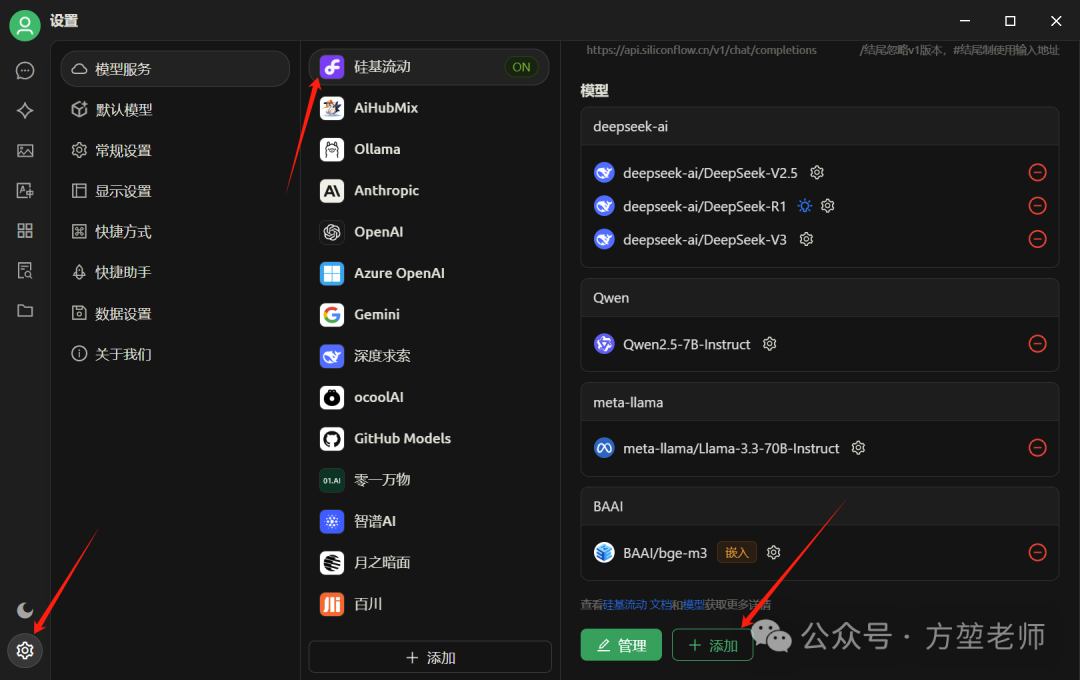Select the 深度求索 provider

click(429, 356)
